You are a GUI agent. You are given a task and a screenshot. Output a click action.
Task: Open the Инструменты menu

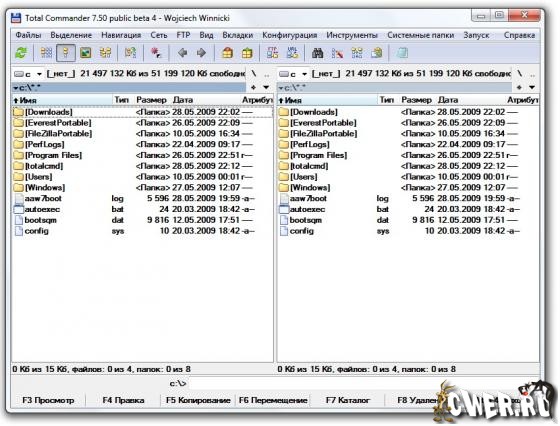click(x=352, y=35)
